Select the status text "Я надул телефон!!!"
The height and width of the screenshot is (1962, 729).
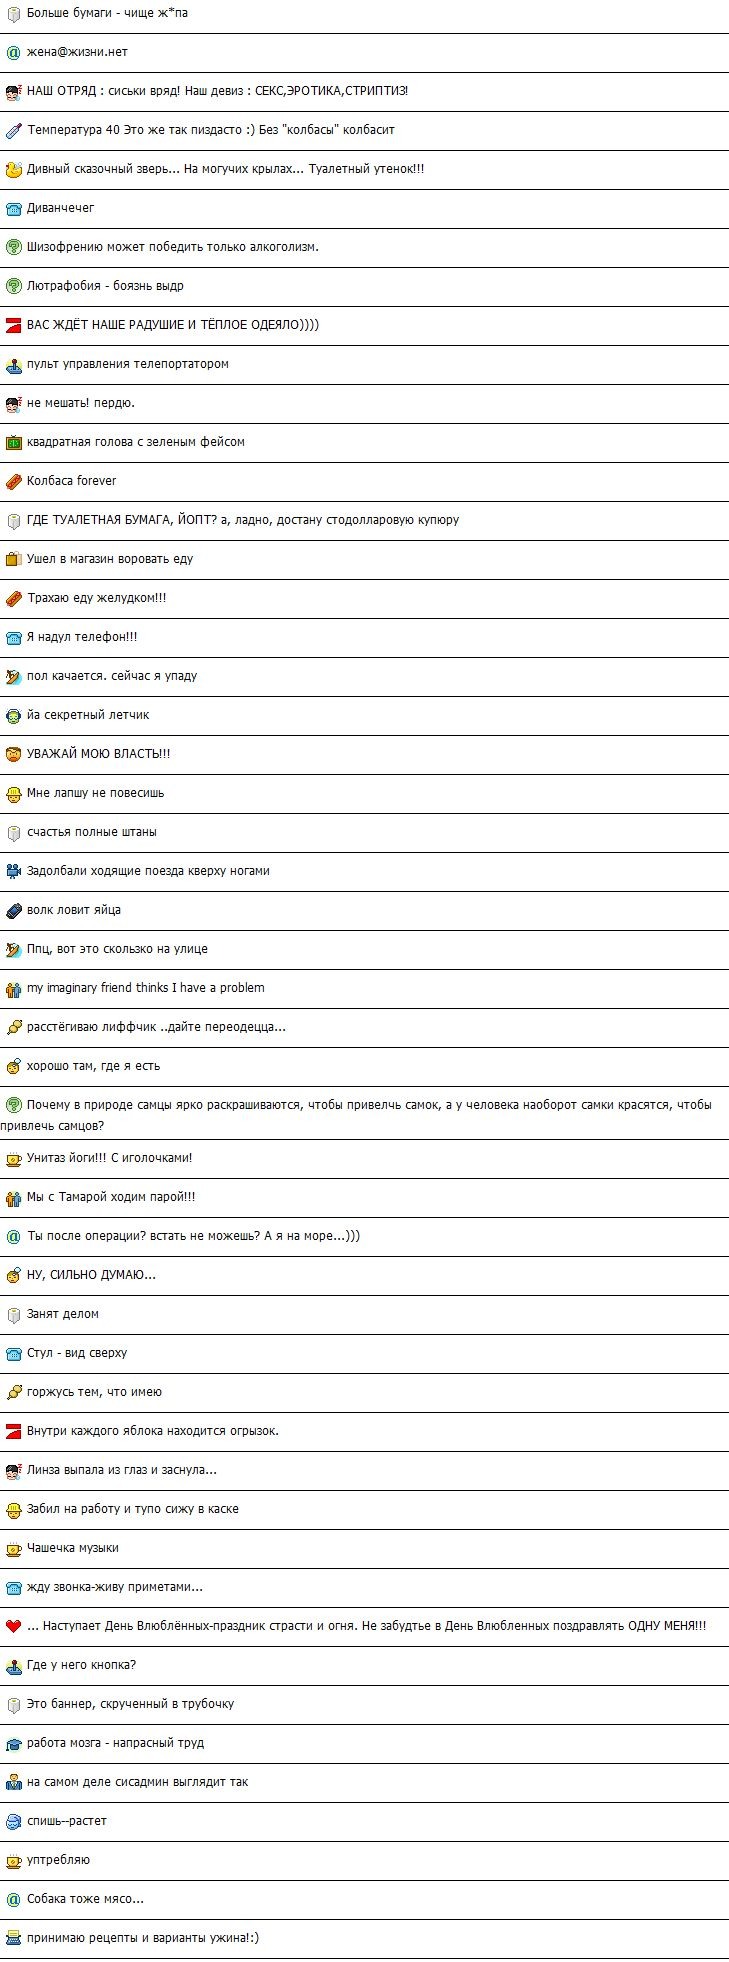point(82,637)
